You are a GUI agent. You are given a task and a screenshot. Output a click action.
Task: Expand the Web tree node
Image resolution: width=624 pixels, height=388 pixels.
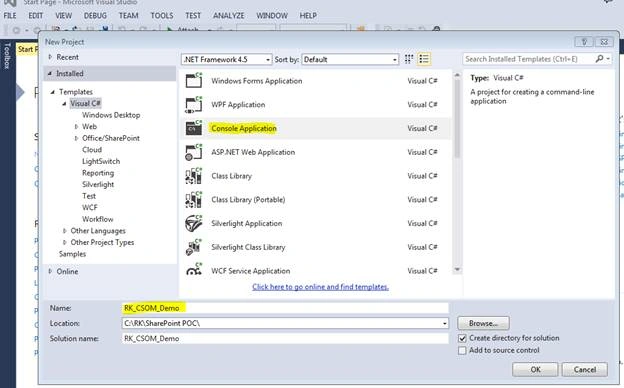pos(76,127)
